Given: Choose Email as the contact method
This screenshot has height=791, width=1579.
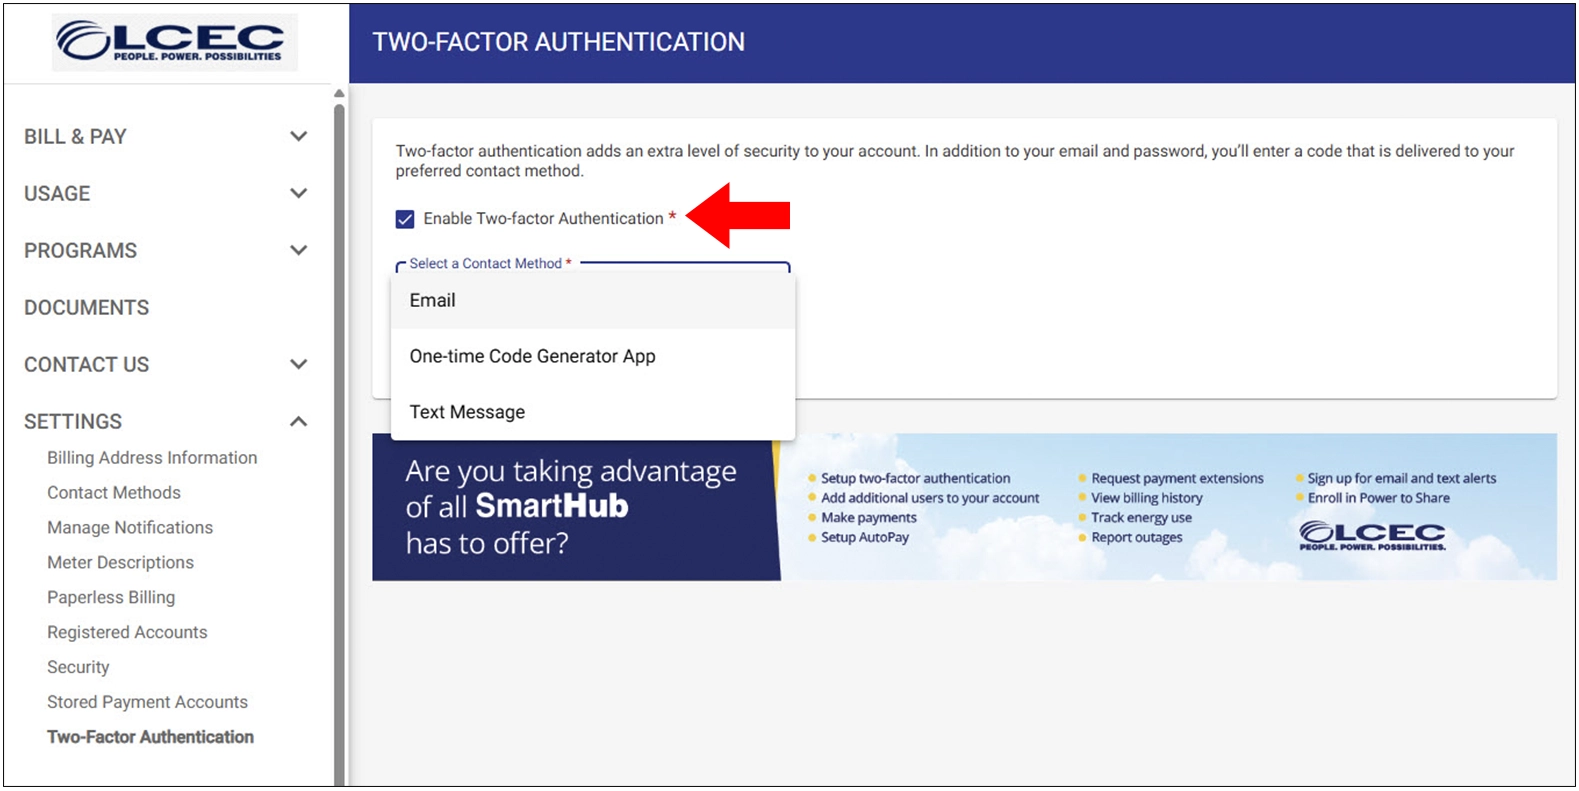Looking at the screenshot, I should (432, 301).
